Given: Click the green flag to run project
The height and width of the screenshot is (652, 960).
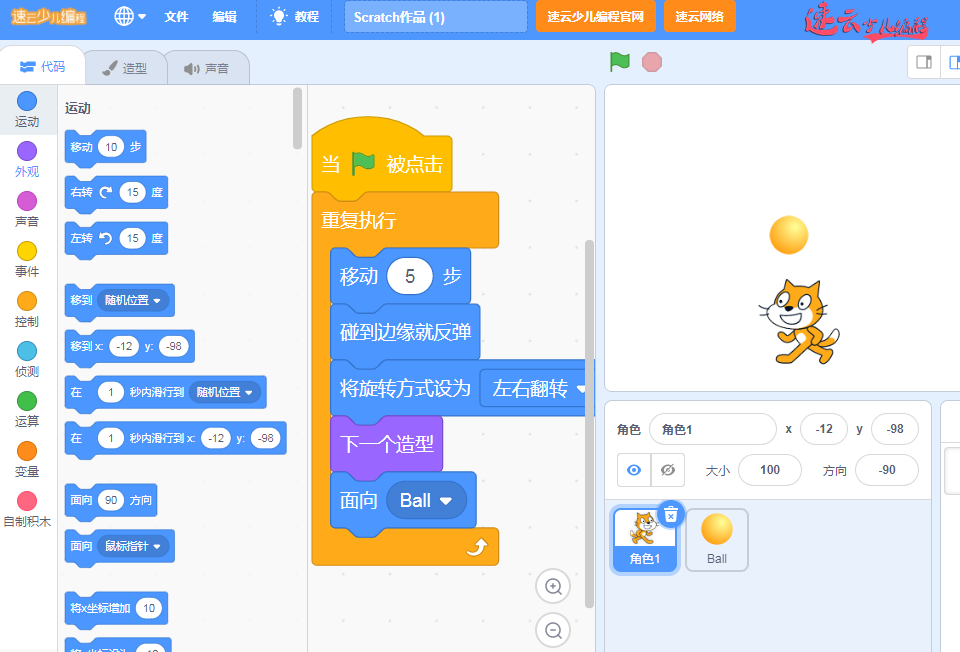Looking at the screenshot, I should click(x=619, y=61).
